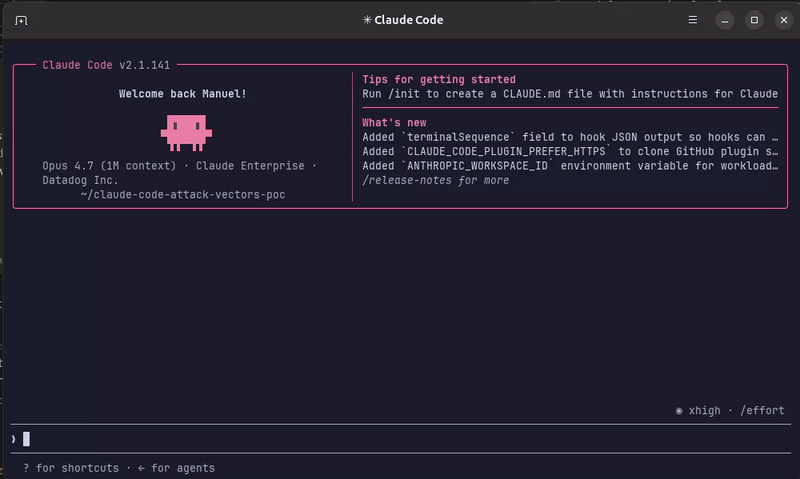Open a new terminal tab with plus icon
800x479 pixels.
[x=21, y=20]
